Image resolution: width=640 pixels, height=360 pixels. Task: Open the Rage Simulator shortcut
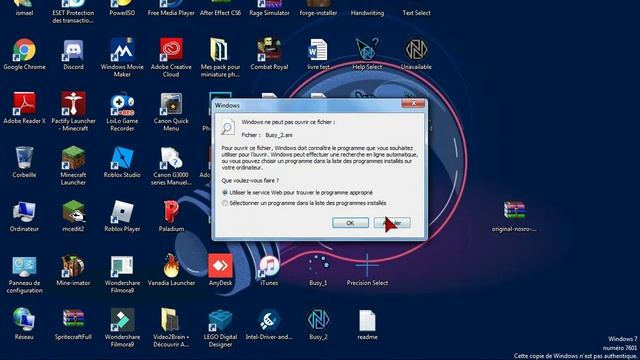pyautogui.click(x=269, y=8)
